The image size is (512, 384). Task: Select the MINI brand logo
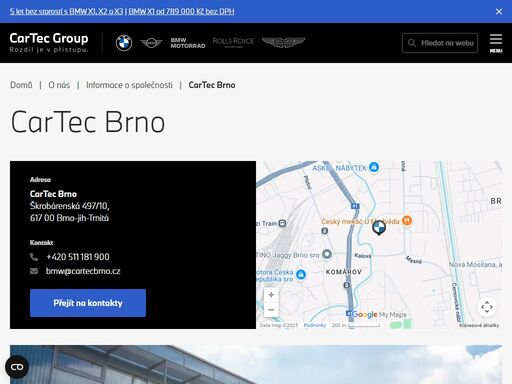[151, 43]
